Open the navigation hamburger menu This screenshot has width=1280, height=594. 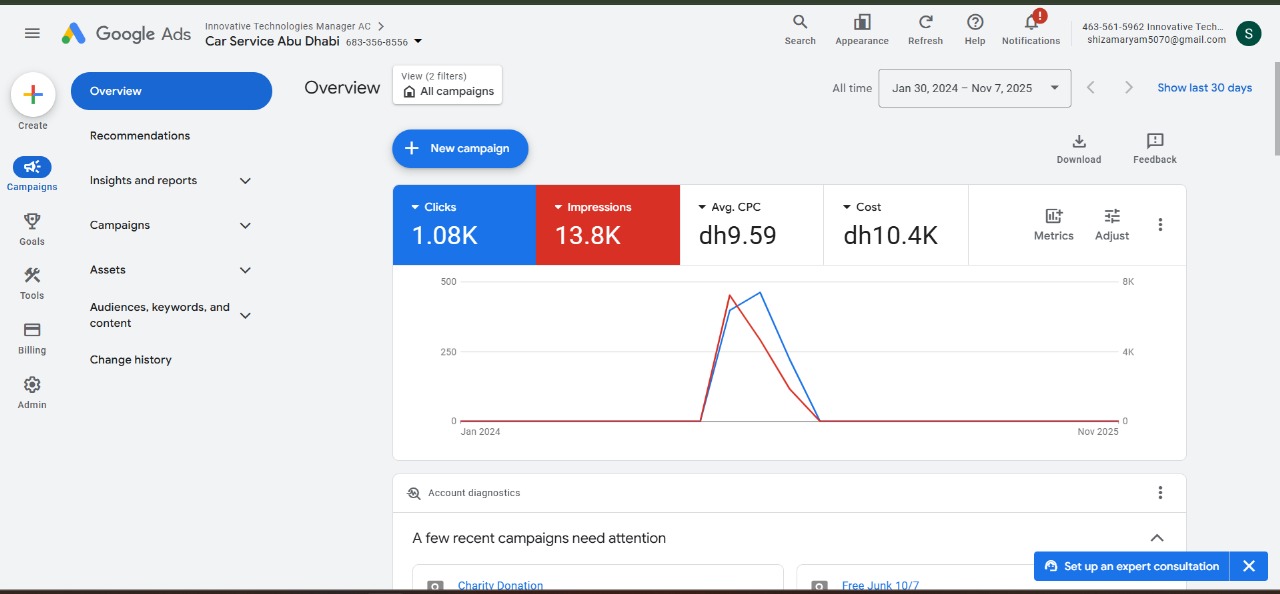31,32
